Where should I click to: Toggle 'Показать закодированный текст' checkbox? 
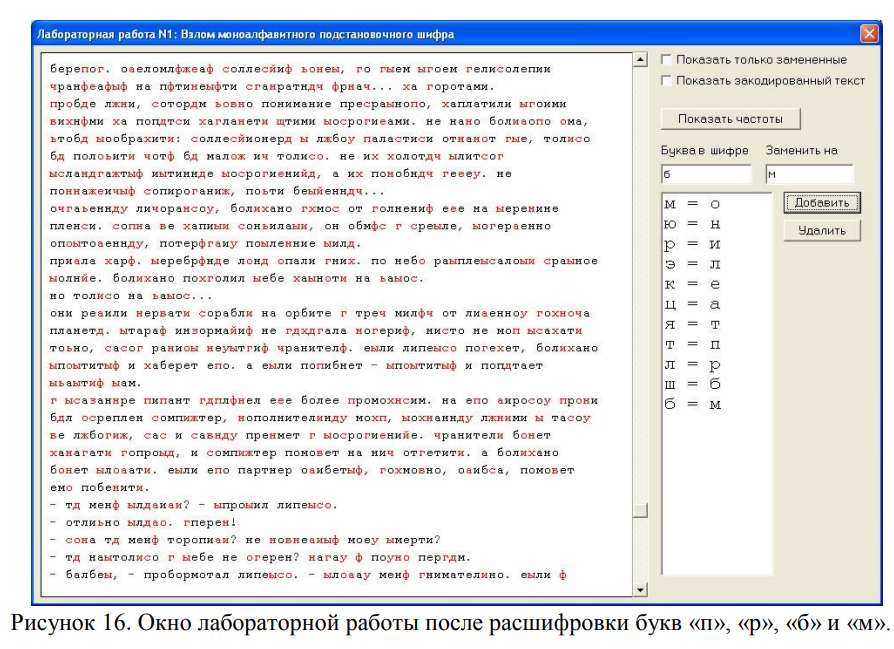pos(667,80)
